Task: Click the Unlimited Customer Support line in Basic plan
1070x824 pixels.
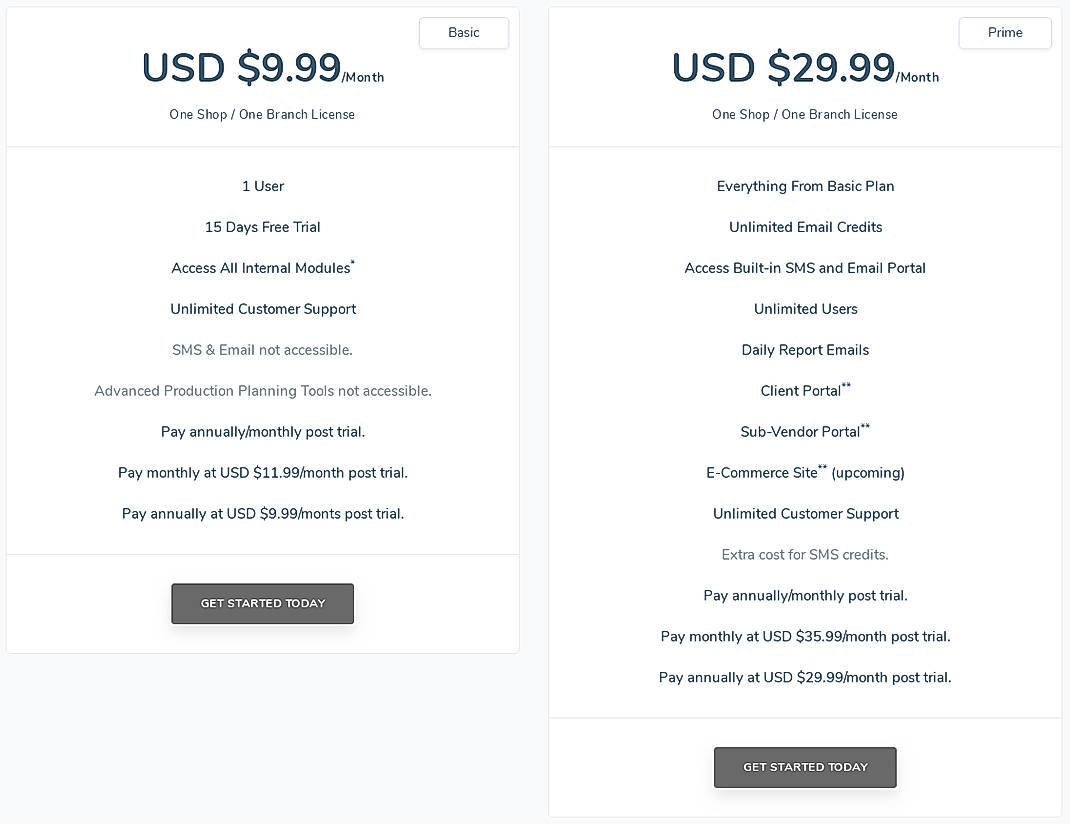Action: pyautogui.click(x=262, y=309)
